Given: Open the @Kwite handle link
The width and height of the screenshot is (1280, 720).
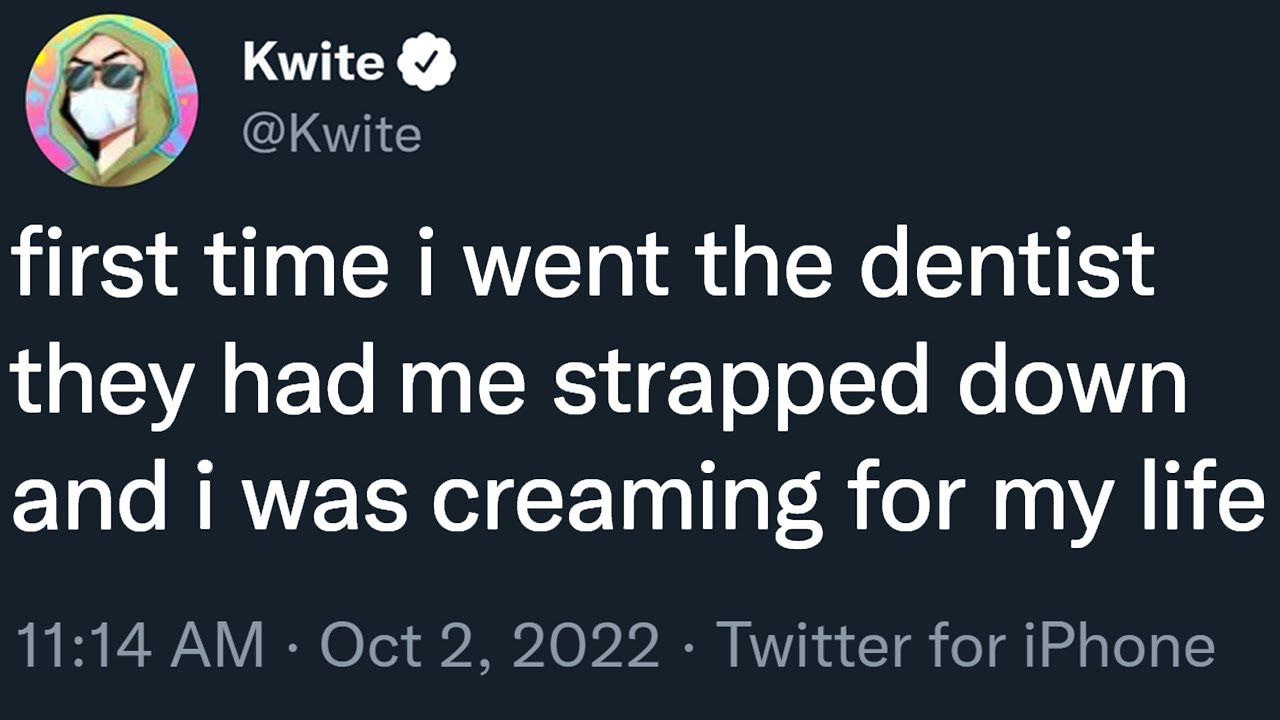Looking at the screenshot, I should [x=331, y=134].
